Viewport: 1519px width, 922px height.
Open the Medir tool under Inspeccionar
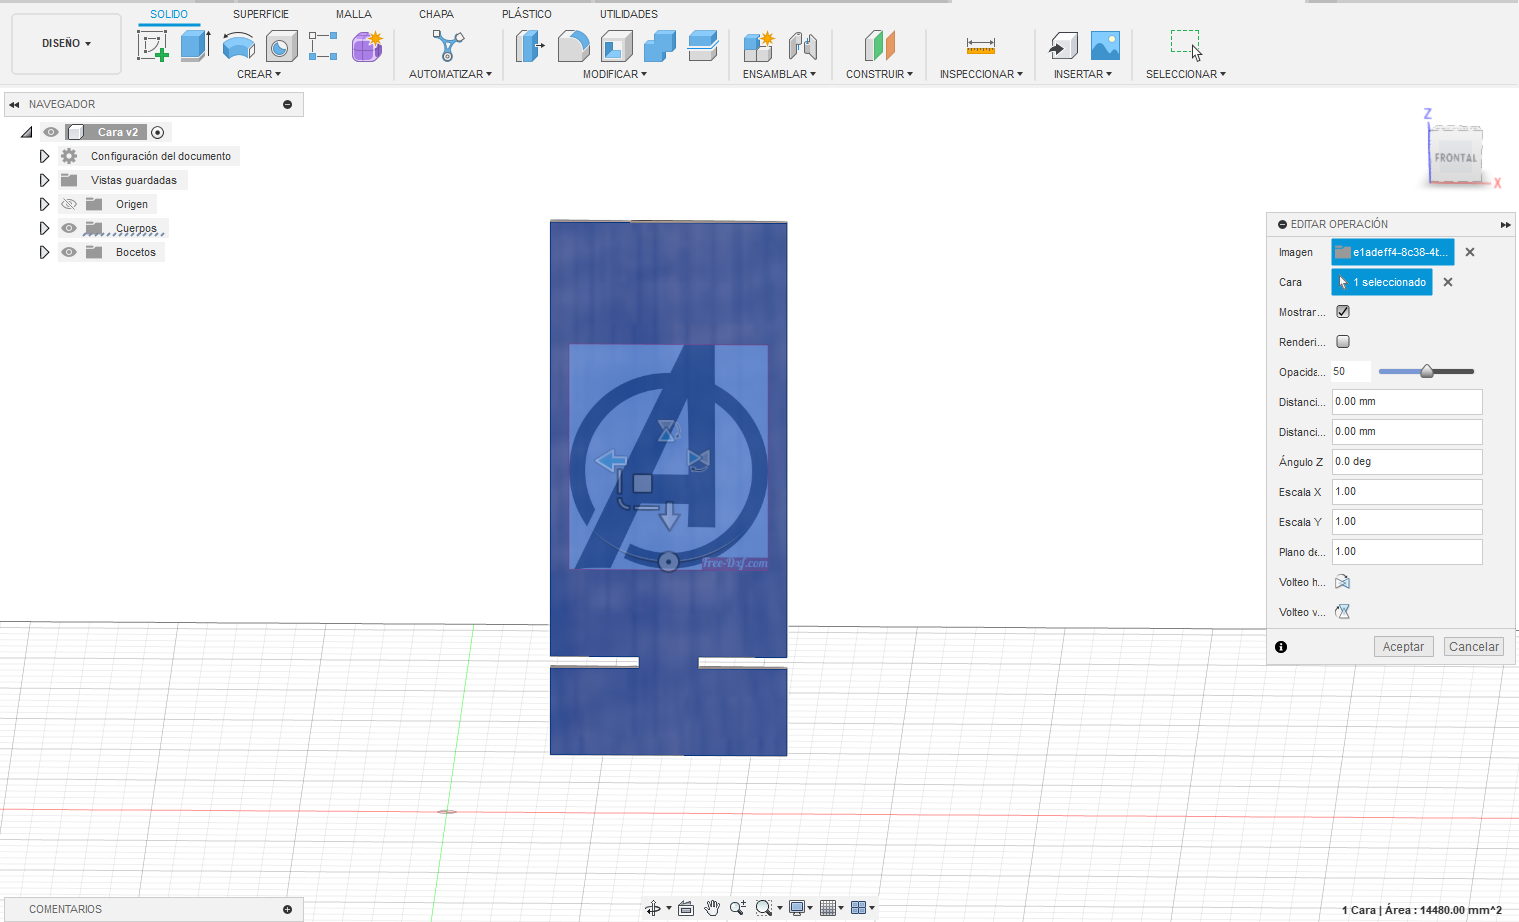(x=980, y=46)
